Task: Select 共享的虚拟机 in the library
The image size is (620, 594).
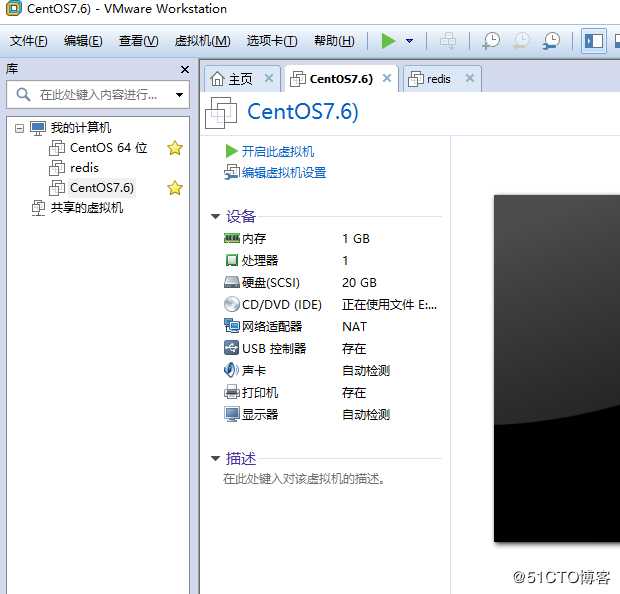Action: [87, 208]
